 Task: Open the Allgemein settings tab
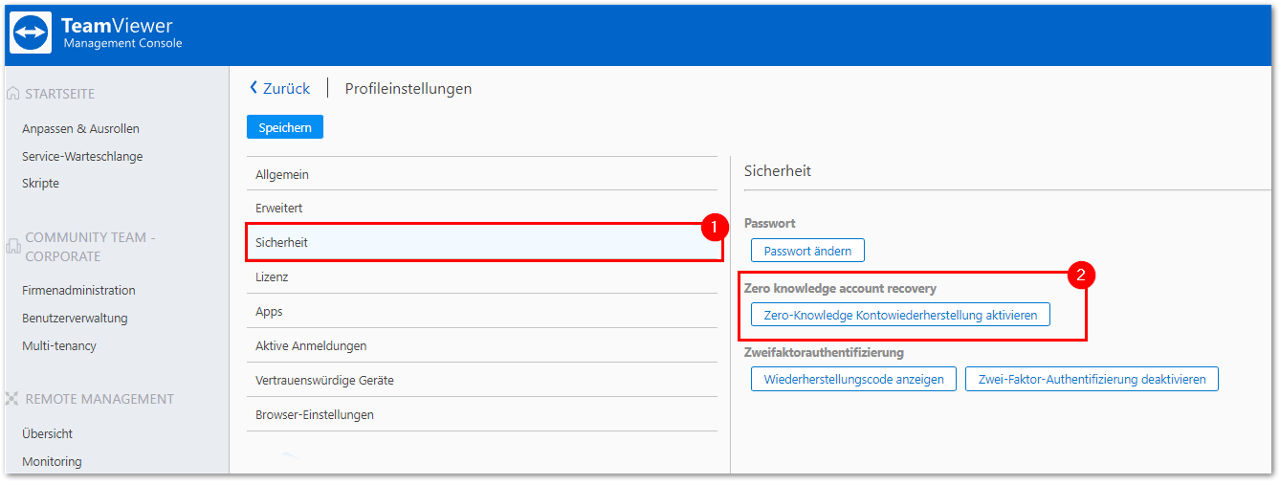(x=482, y=174)
